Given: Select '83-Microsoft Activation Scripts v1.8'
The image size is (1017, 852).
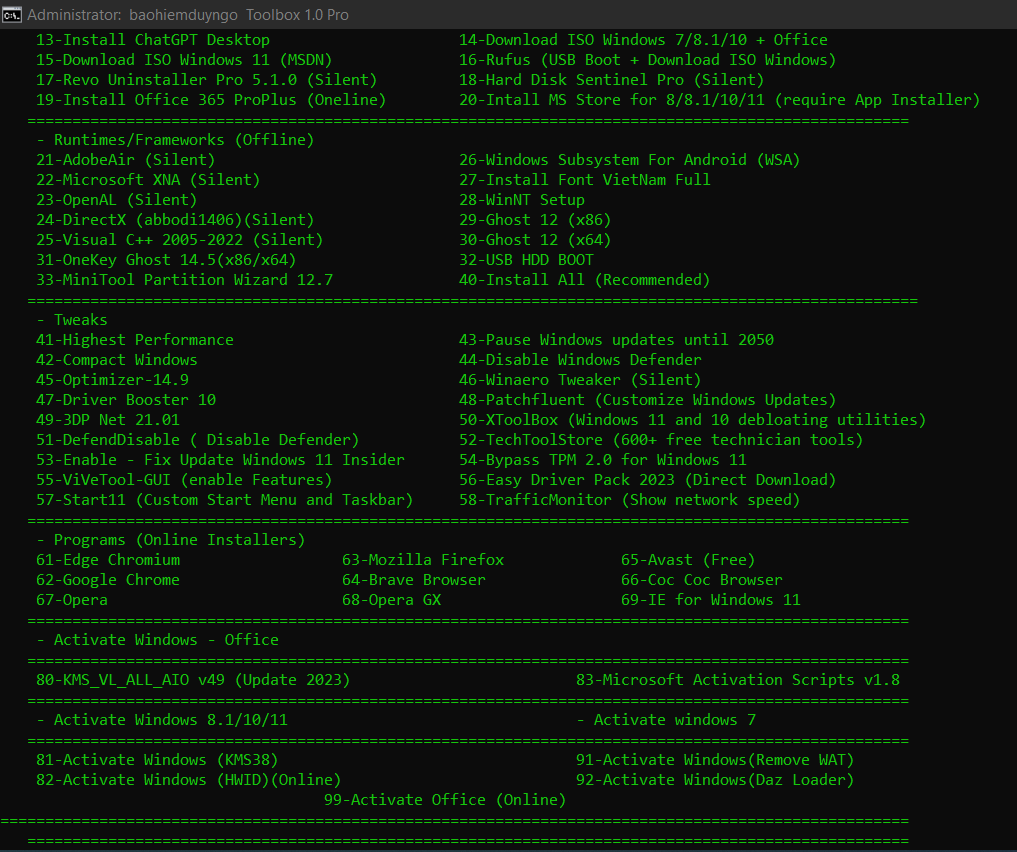Looking at the screenshot, I should point(737,680).
